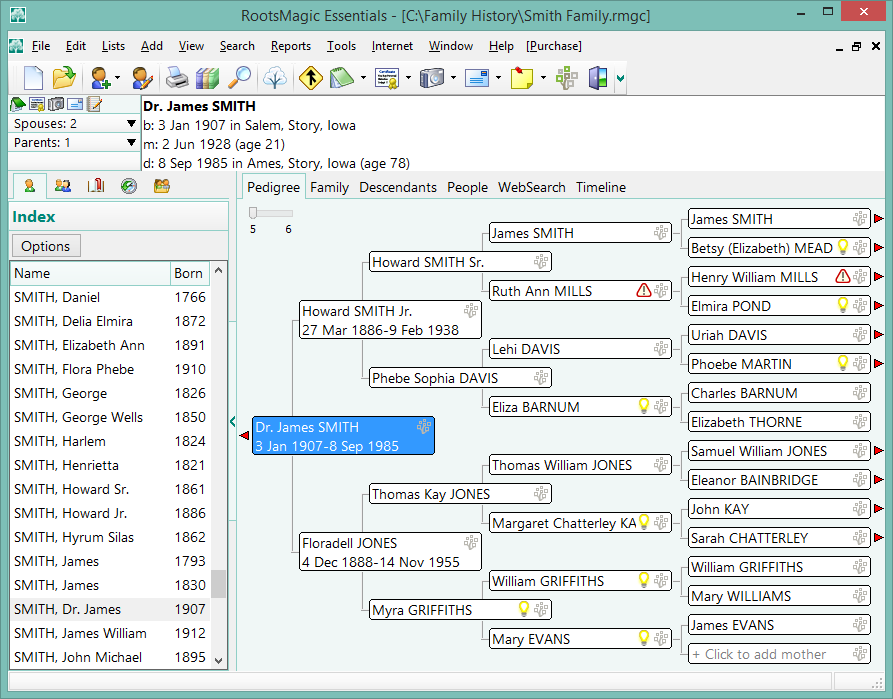
Task: Expand ancestors with red arrow beside John KAY
Action: [x=879, y=510]
